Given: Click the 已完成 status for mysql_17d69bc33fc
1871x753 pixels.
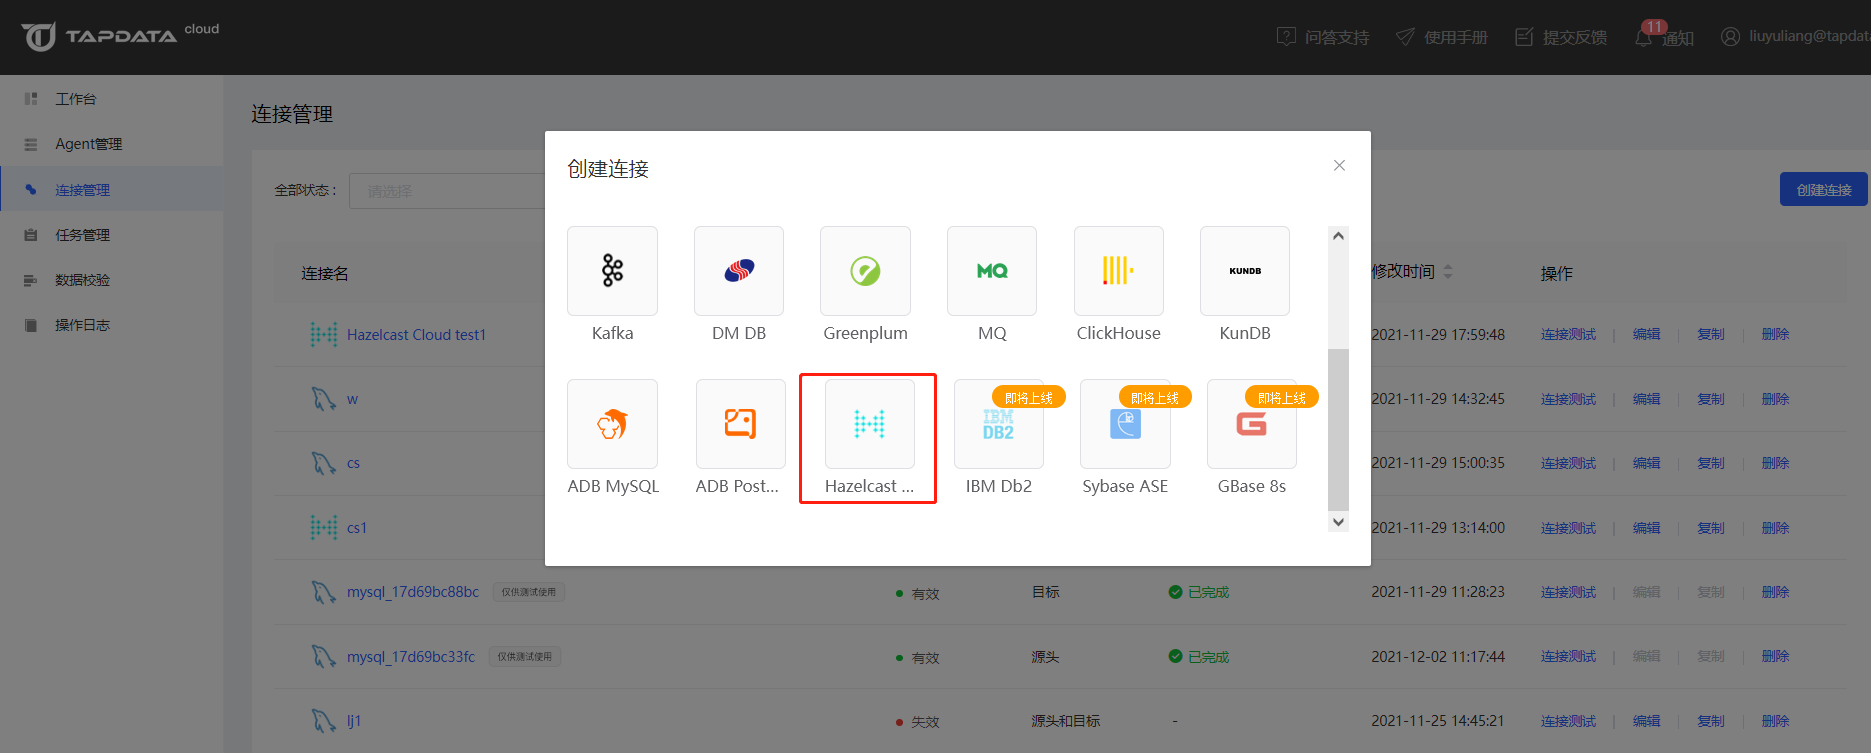Looking at the screenshot, I should click(1199, 657).
